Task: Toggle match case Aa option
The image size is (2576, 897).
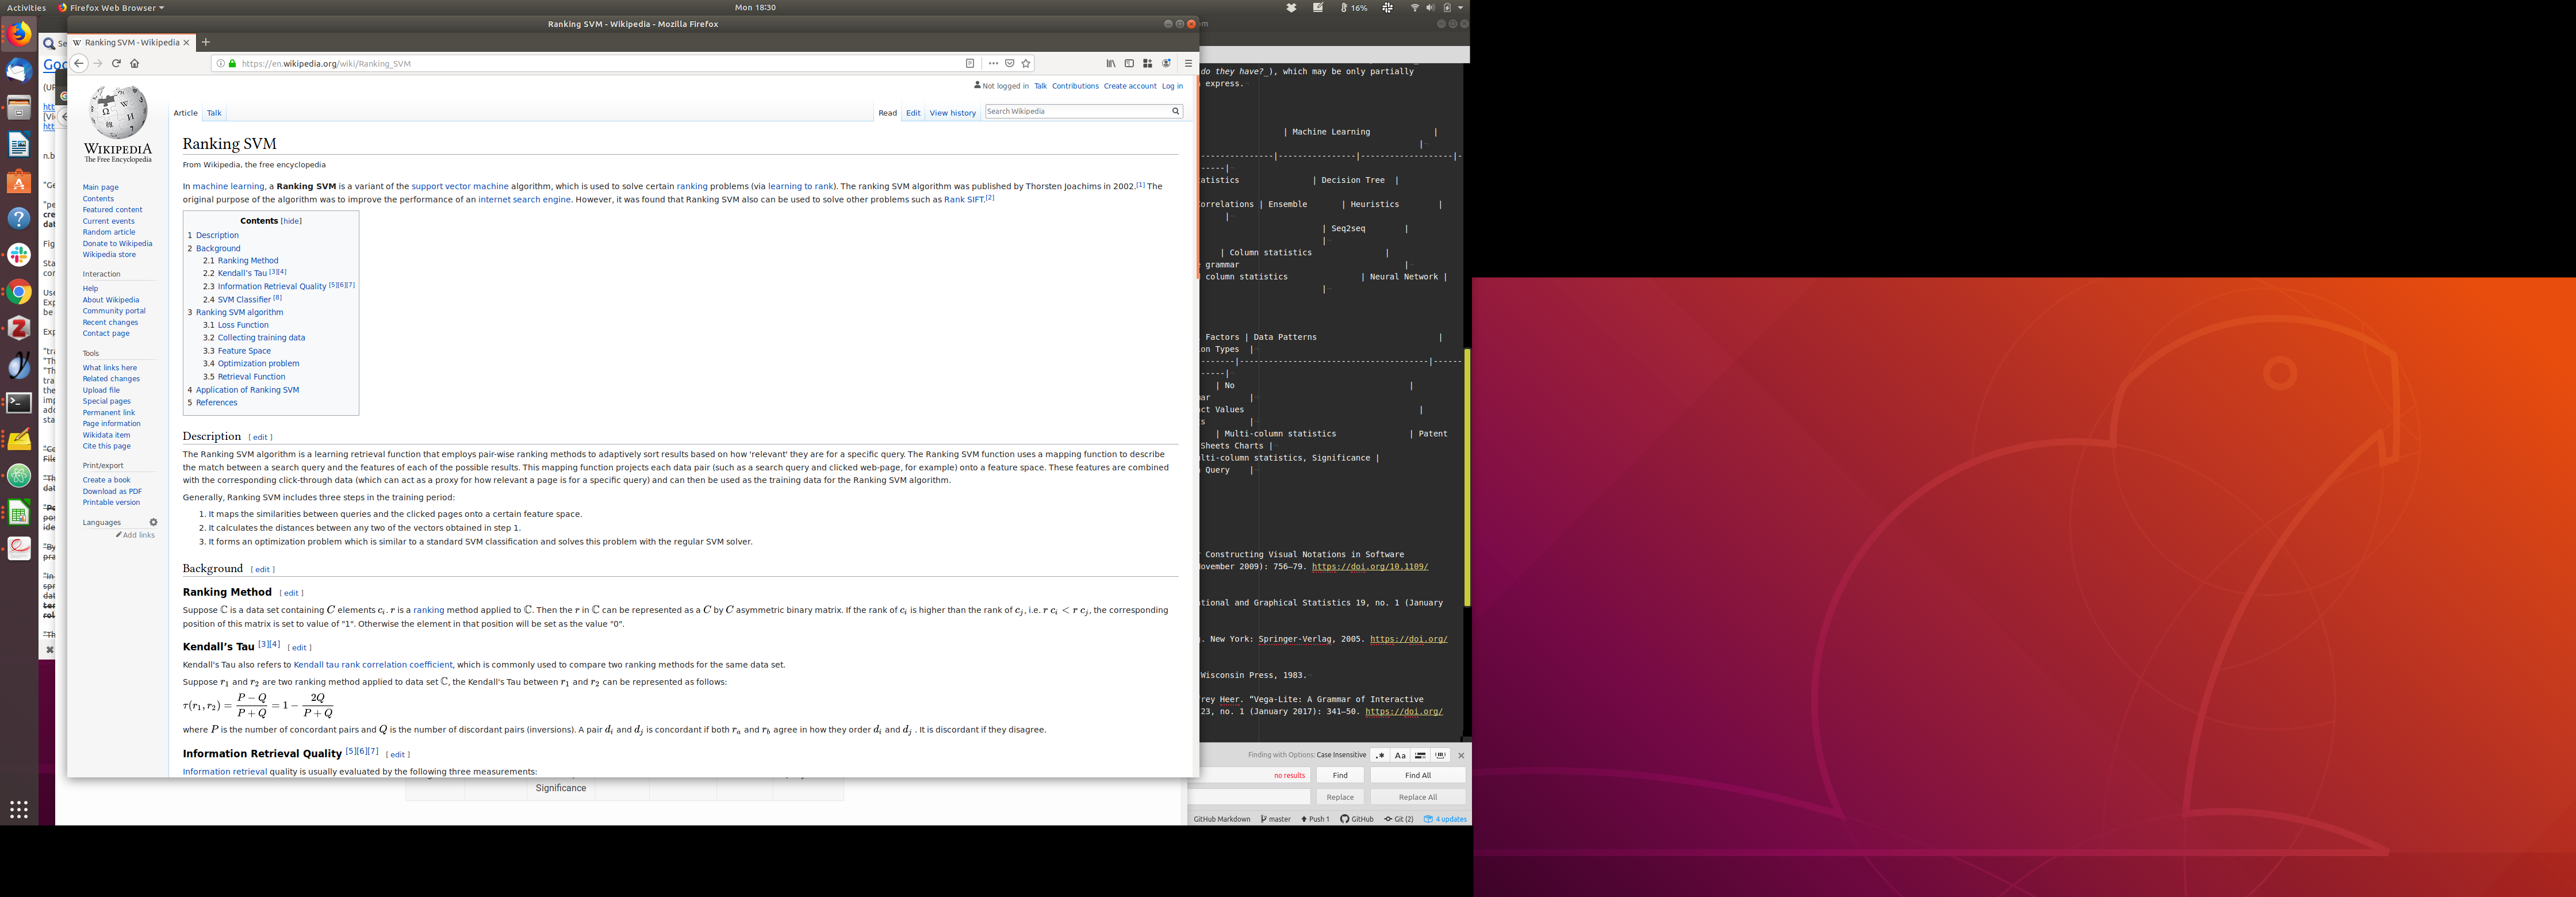Action: coord(1400,755)
